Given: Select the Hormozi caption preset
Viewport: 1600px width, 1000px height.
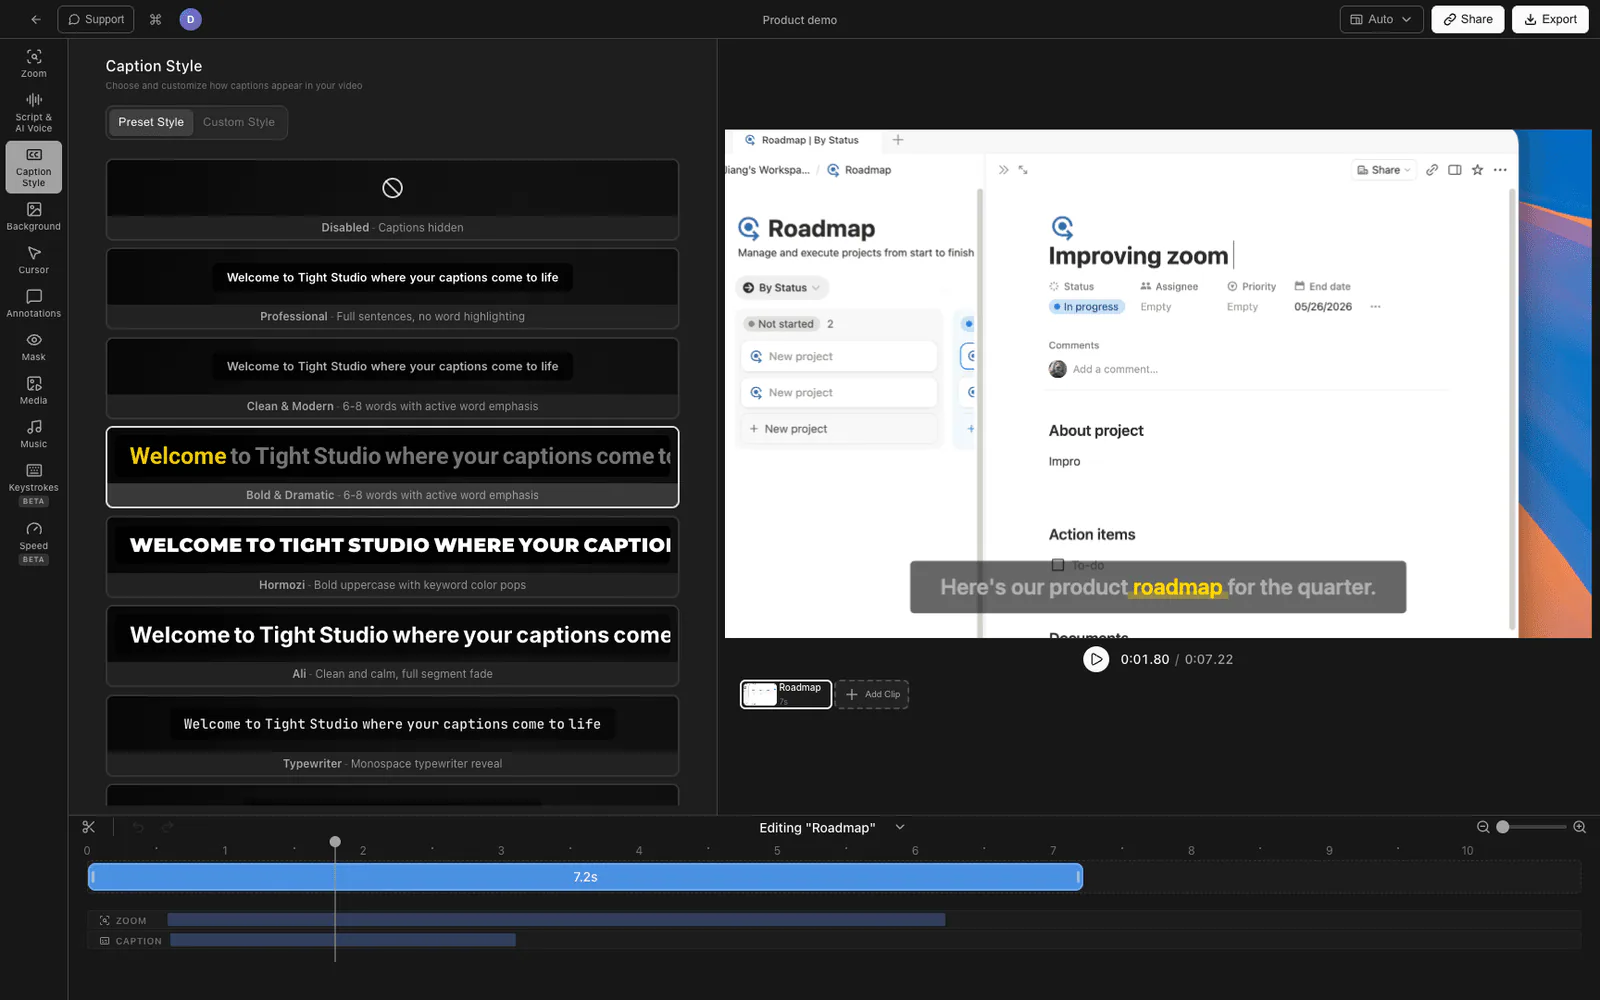Looking at the screenshot, I should click(x=392, y=557).
